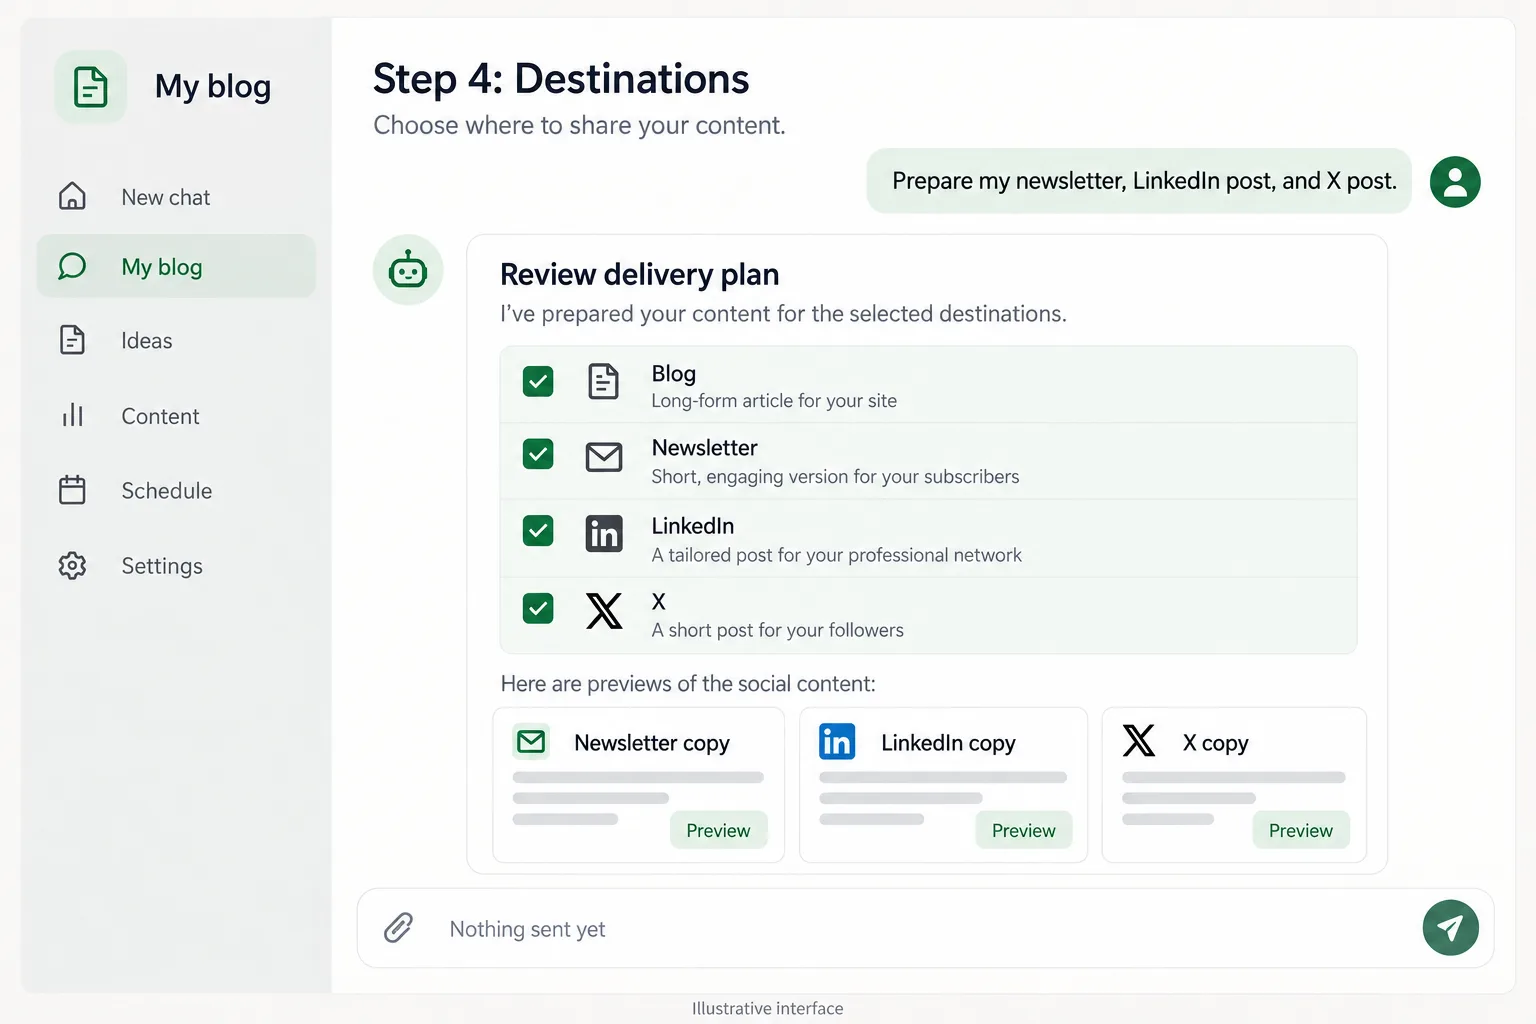The image size is (1536, 1024).
Task: Click the paperclip attach icon
Action: tap(398, 928)
